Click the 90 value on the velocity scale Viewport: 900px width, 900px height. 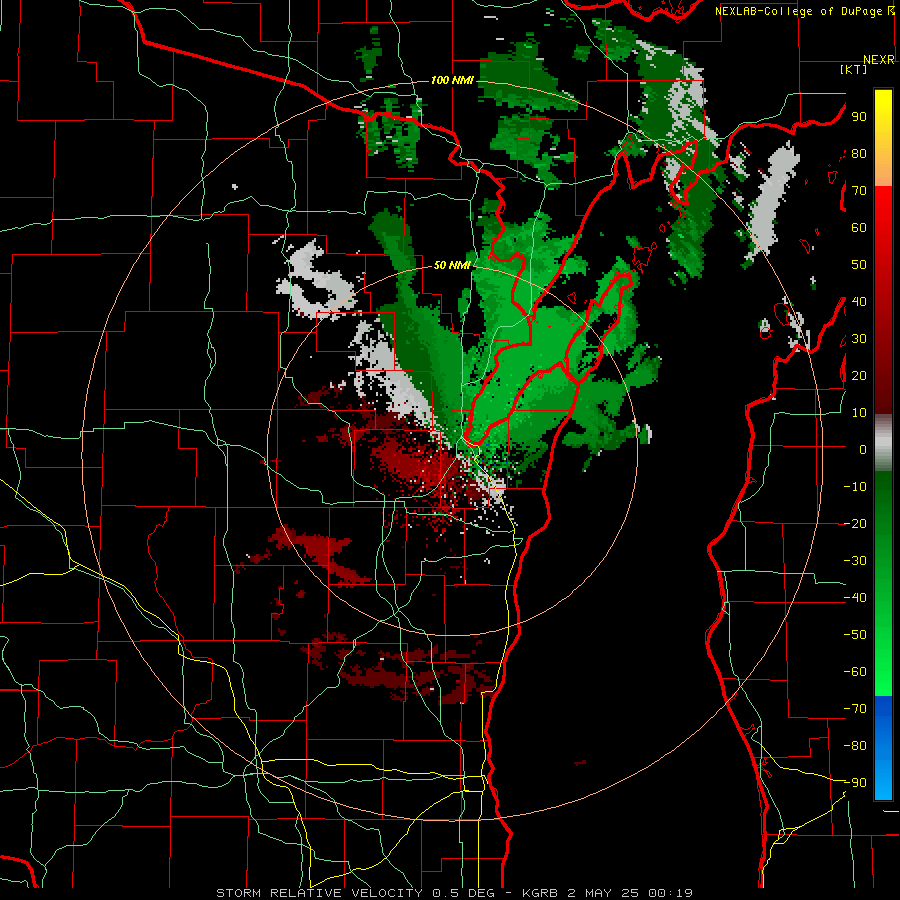click(859, 117)
